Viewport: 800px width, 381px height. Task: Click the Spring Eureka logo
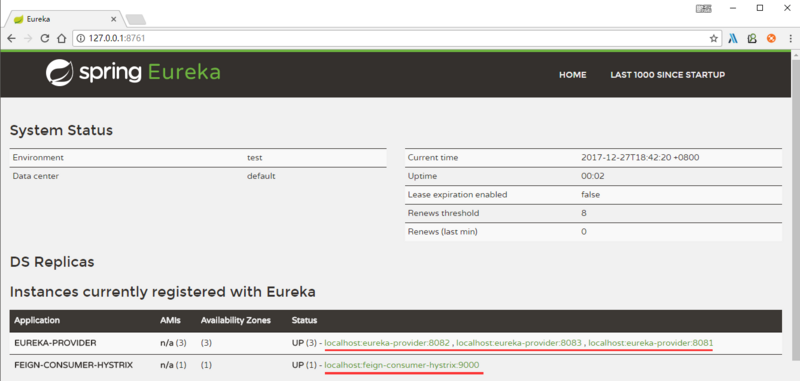[133, 72]
